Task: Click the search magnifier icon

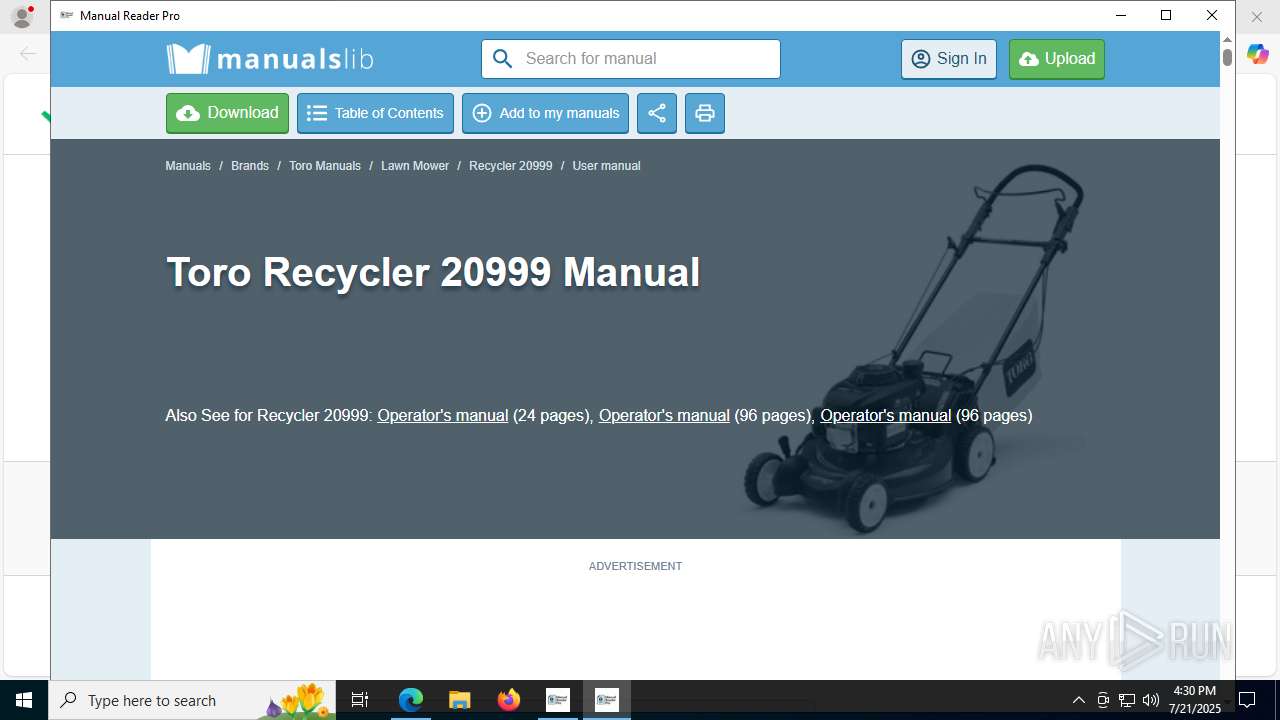Action: coord(503,59)
